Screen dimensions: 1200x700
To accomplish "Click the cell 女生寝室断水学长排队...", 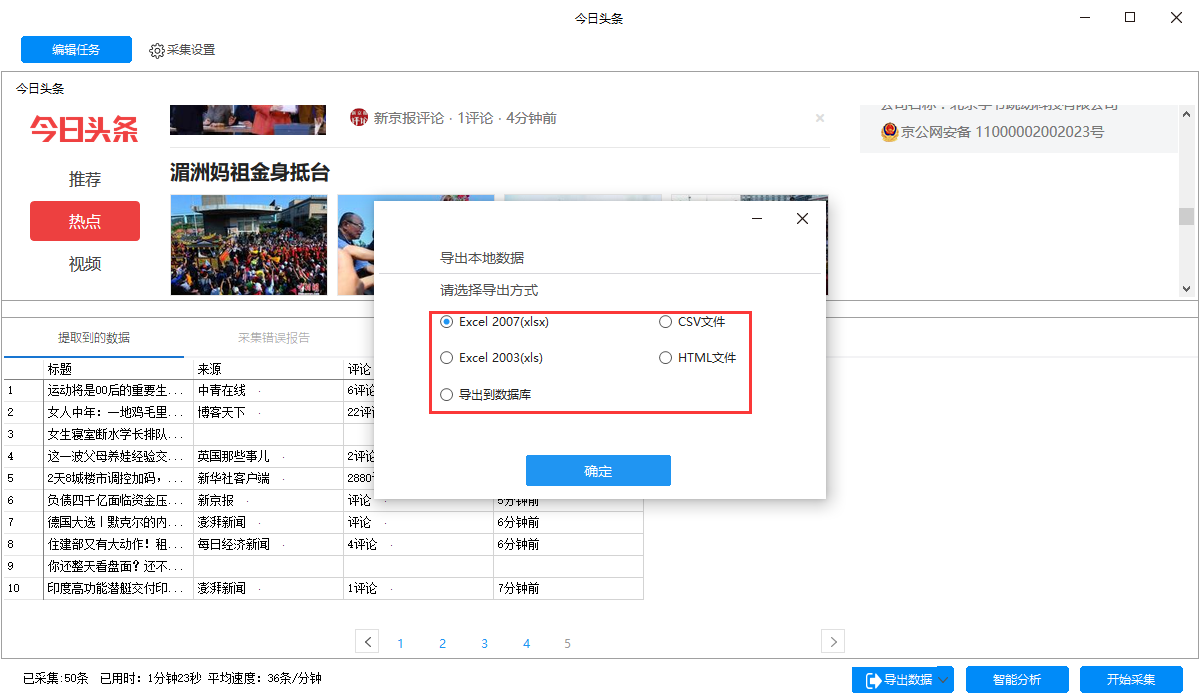I will (x=119, y=434).
